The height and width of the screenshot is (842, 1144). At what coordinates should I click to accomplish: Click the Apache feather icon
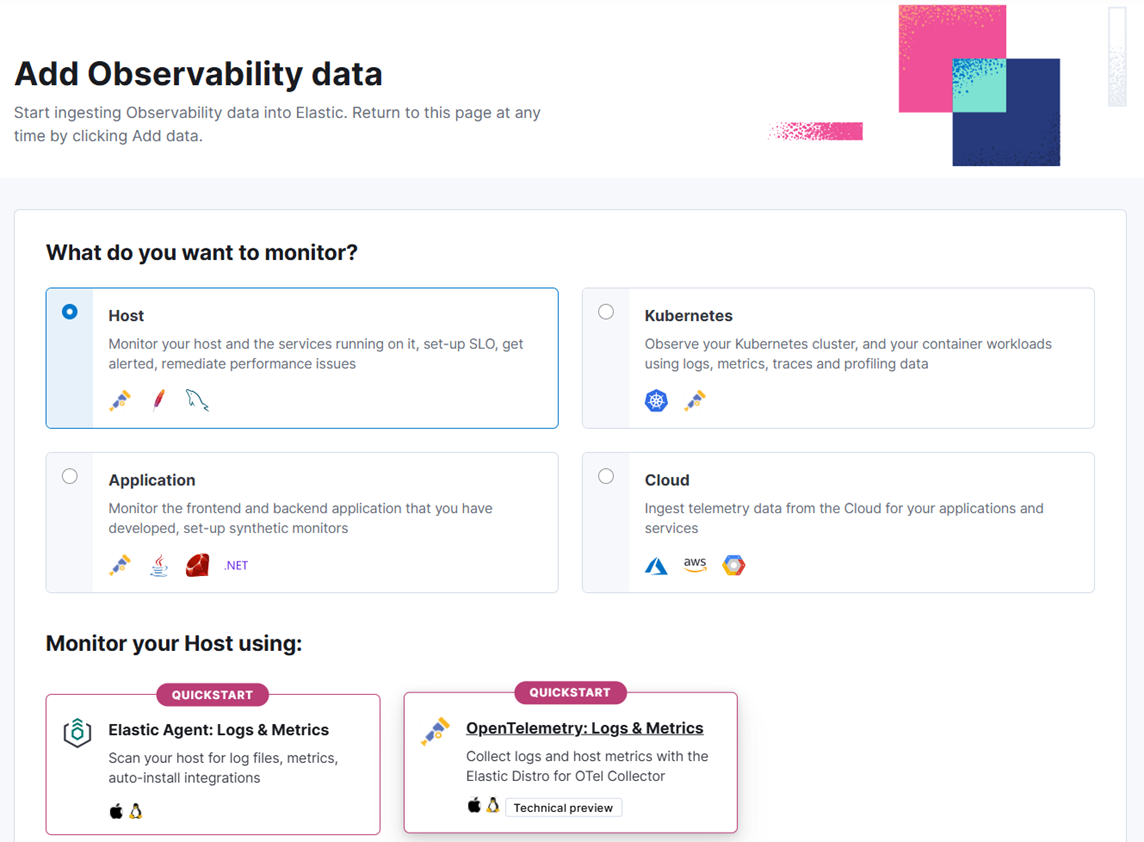coord(159,401)
